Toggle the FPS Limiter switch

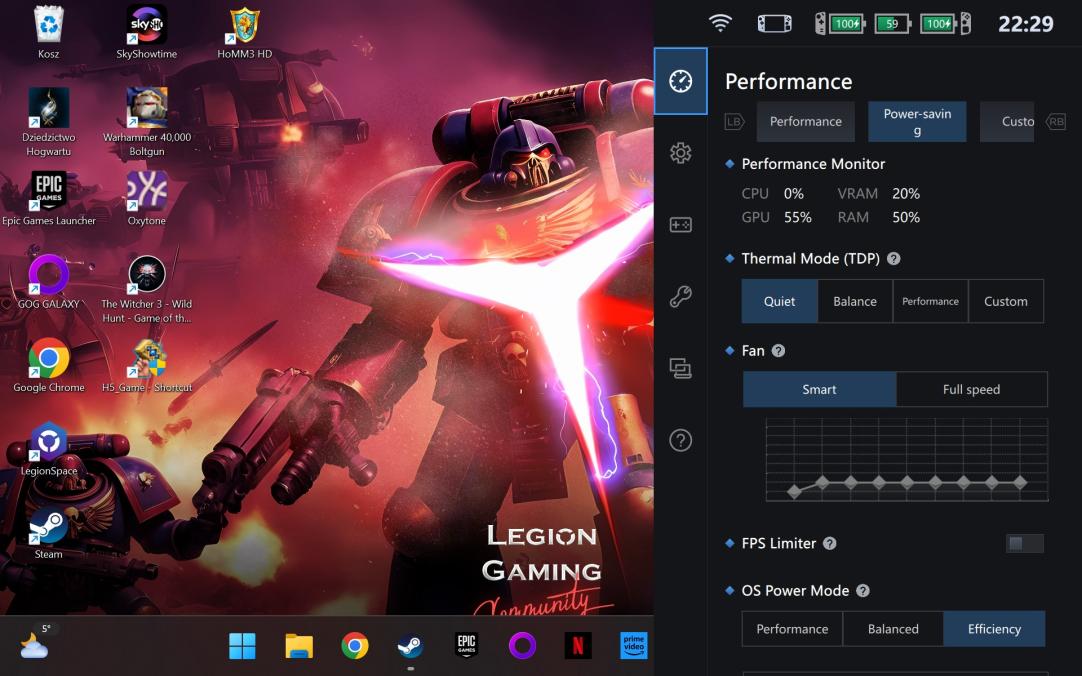pos(1024,543)
